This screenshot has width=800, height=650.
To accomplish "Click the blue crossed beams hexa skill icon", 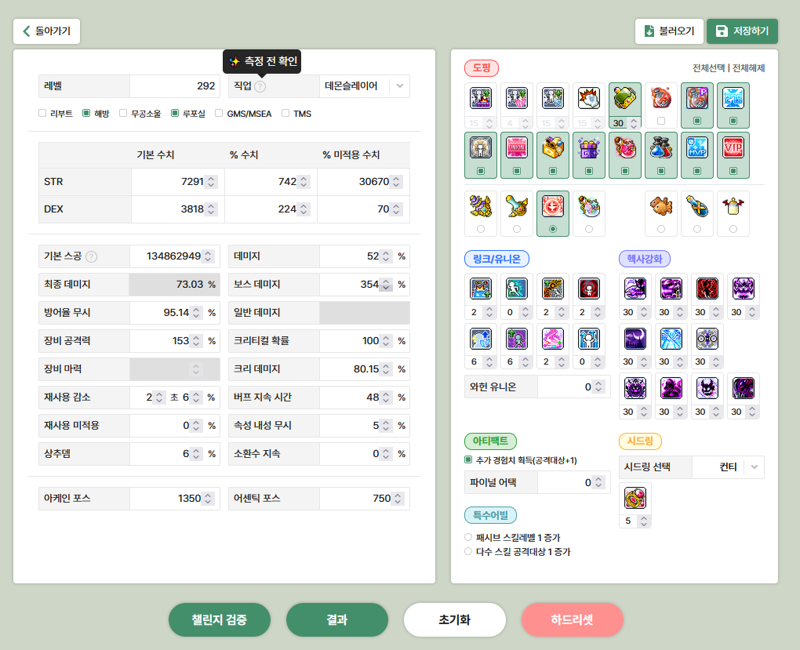I will 671,339.
